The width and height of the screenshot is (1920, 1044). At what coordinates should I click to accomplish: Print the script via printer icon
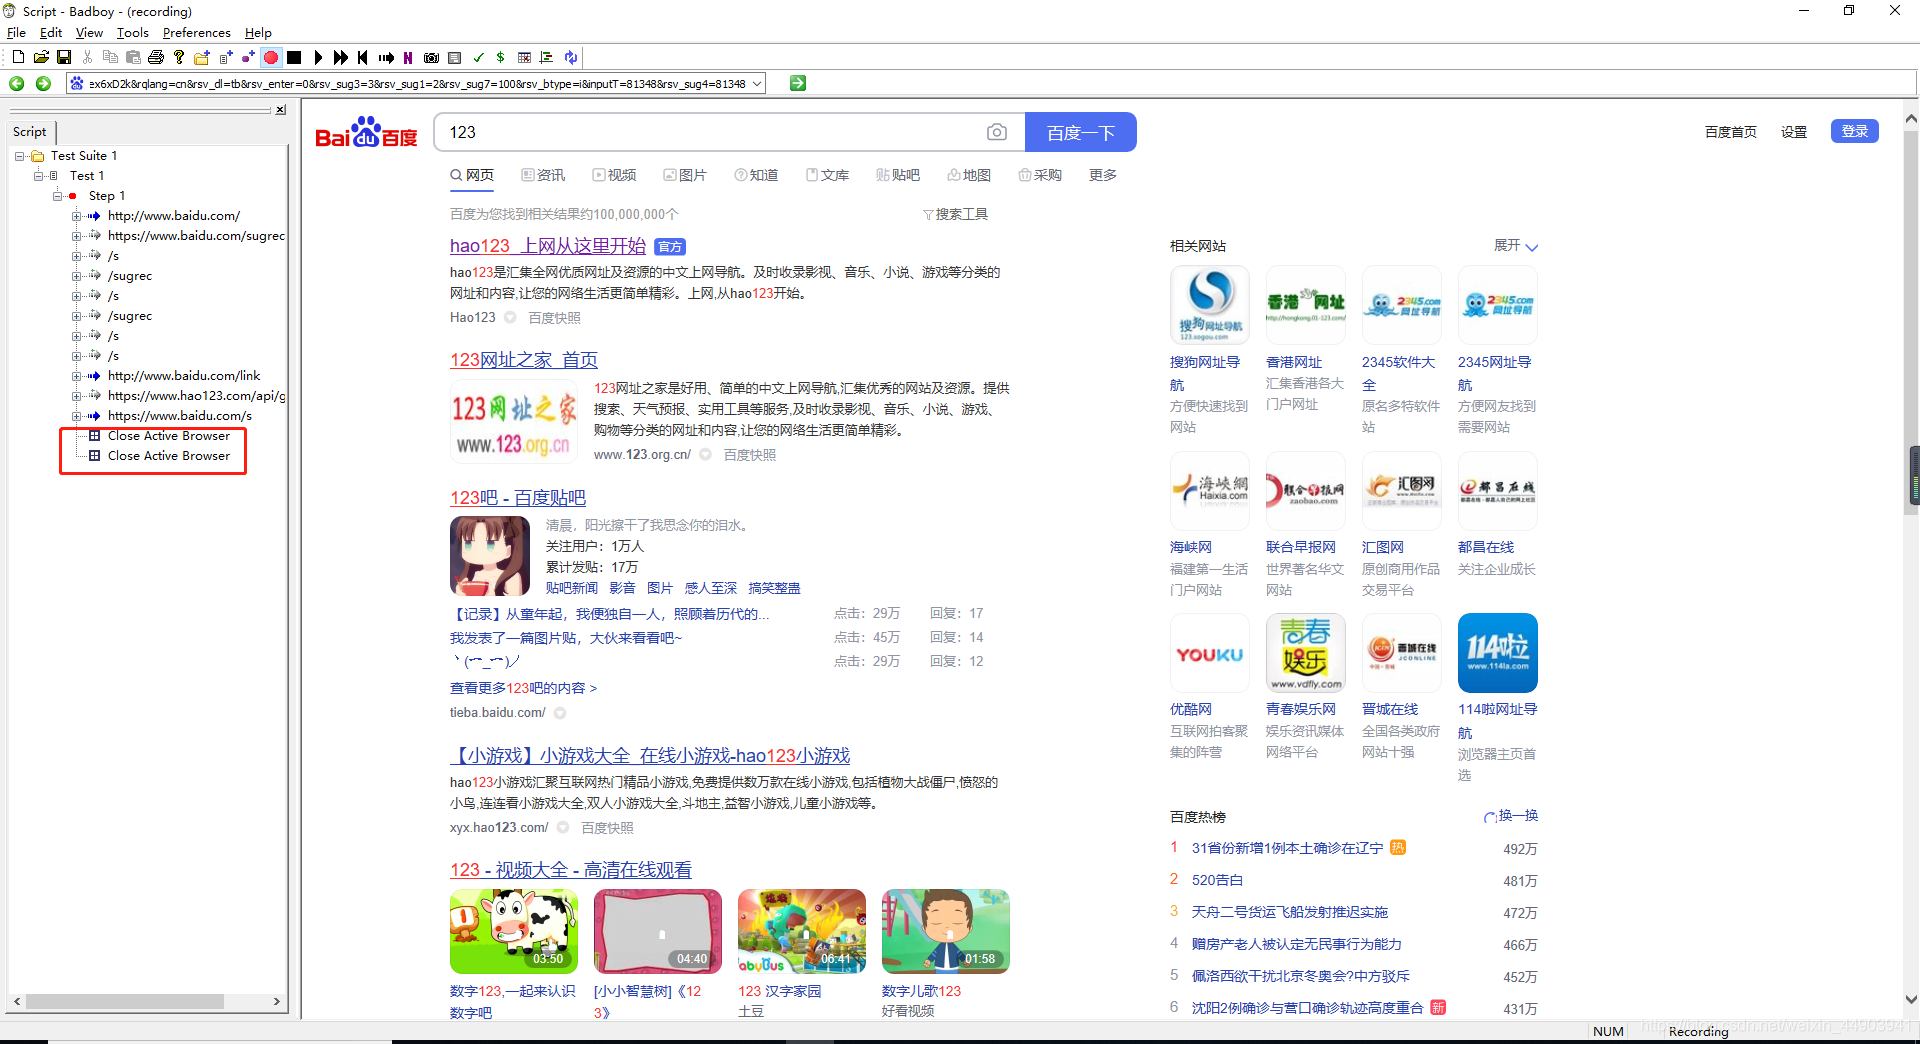pos(156,57)
